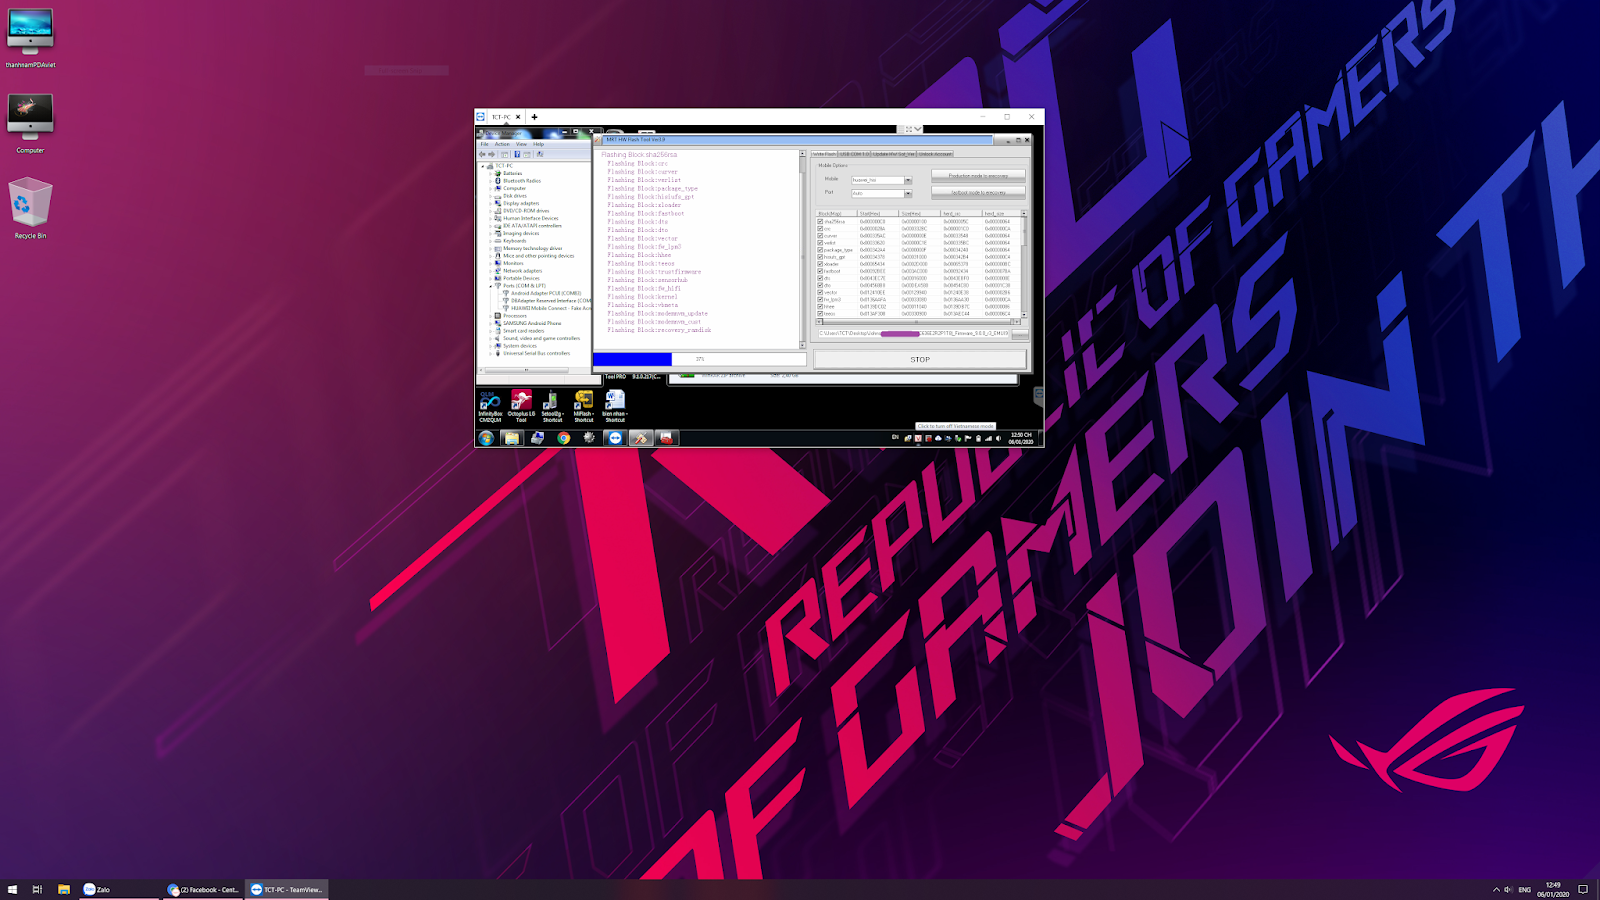Uncheck the verlist block checkbox
Image resolution: width=1600 pixels, height=900 pixels.
[x=820, y=243]
